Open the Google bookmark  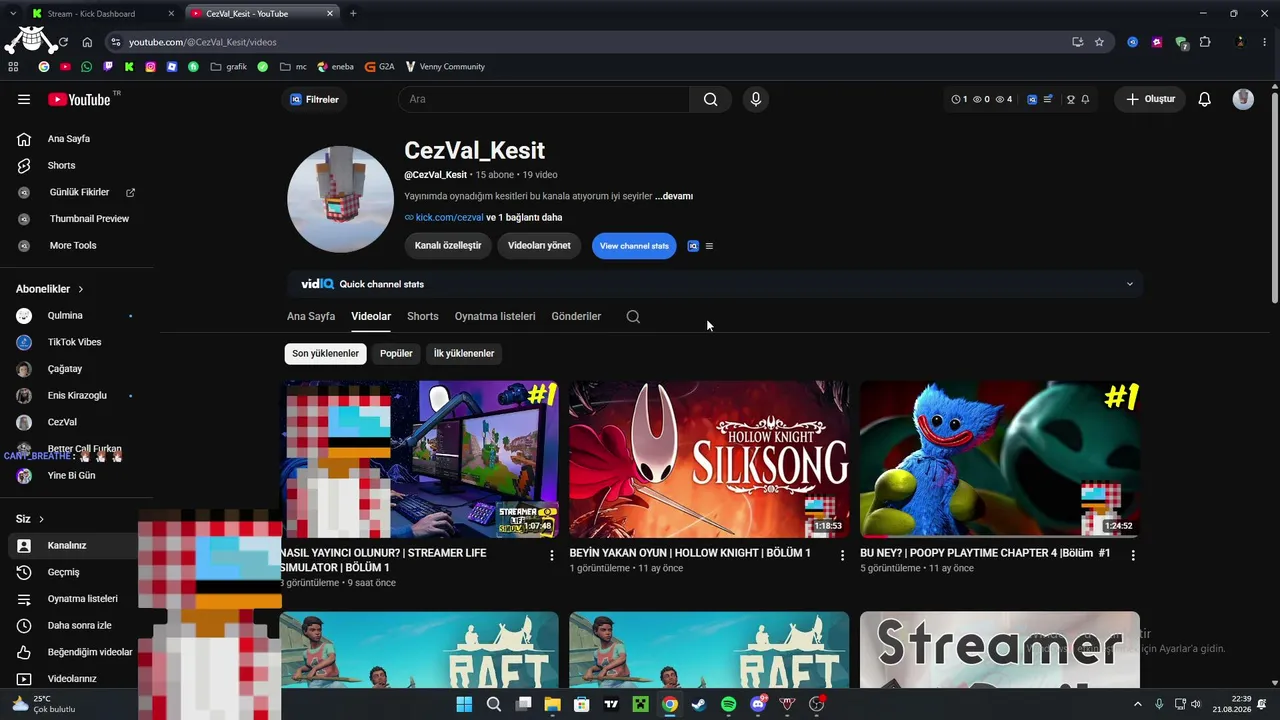44,67
